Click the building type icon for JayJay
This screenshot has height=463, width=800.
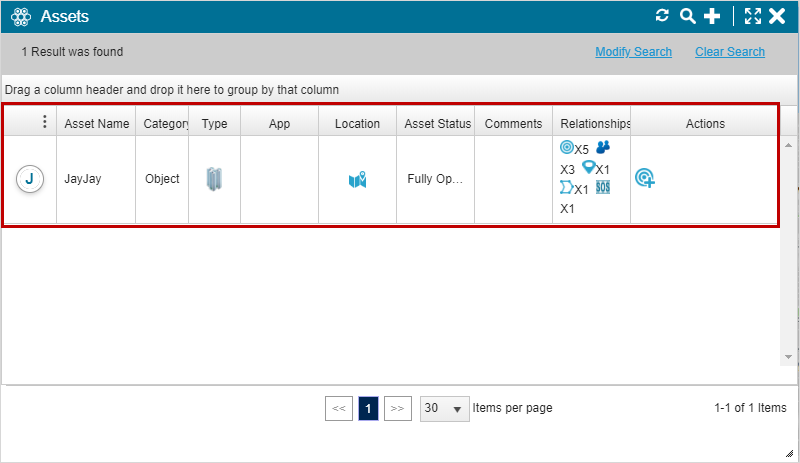[x=214, y=180]
